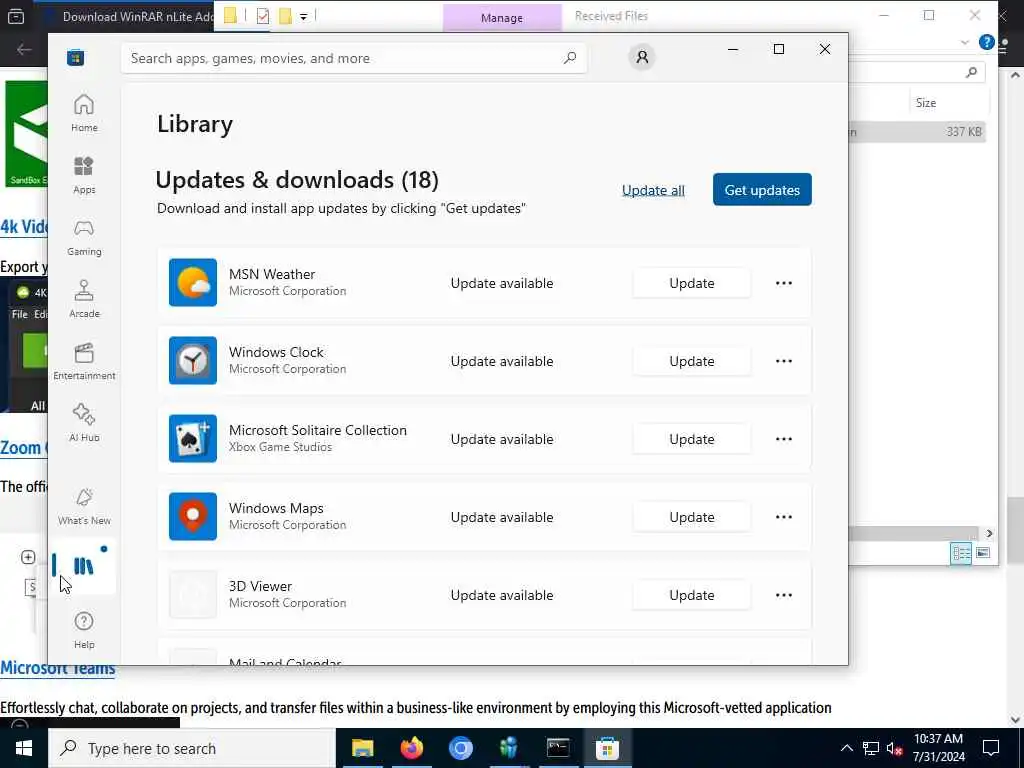Open the user account profile icon

pyautogui.click(x=642, y=57)
